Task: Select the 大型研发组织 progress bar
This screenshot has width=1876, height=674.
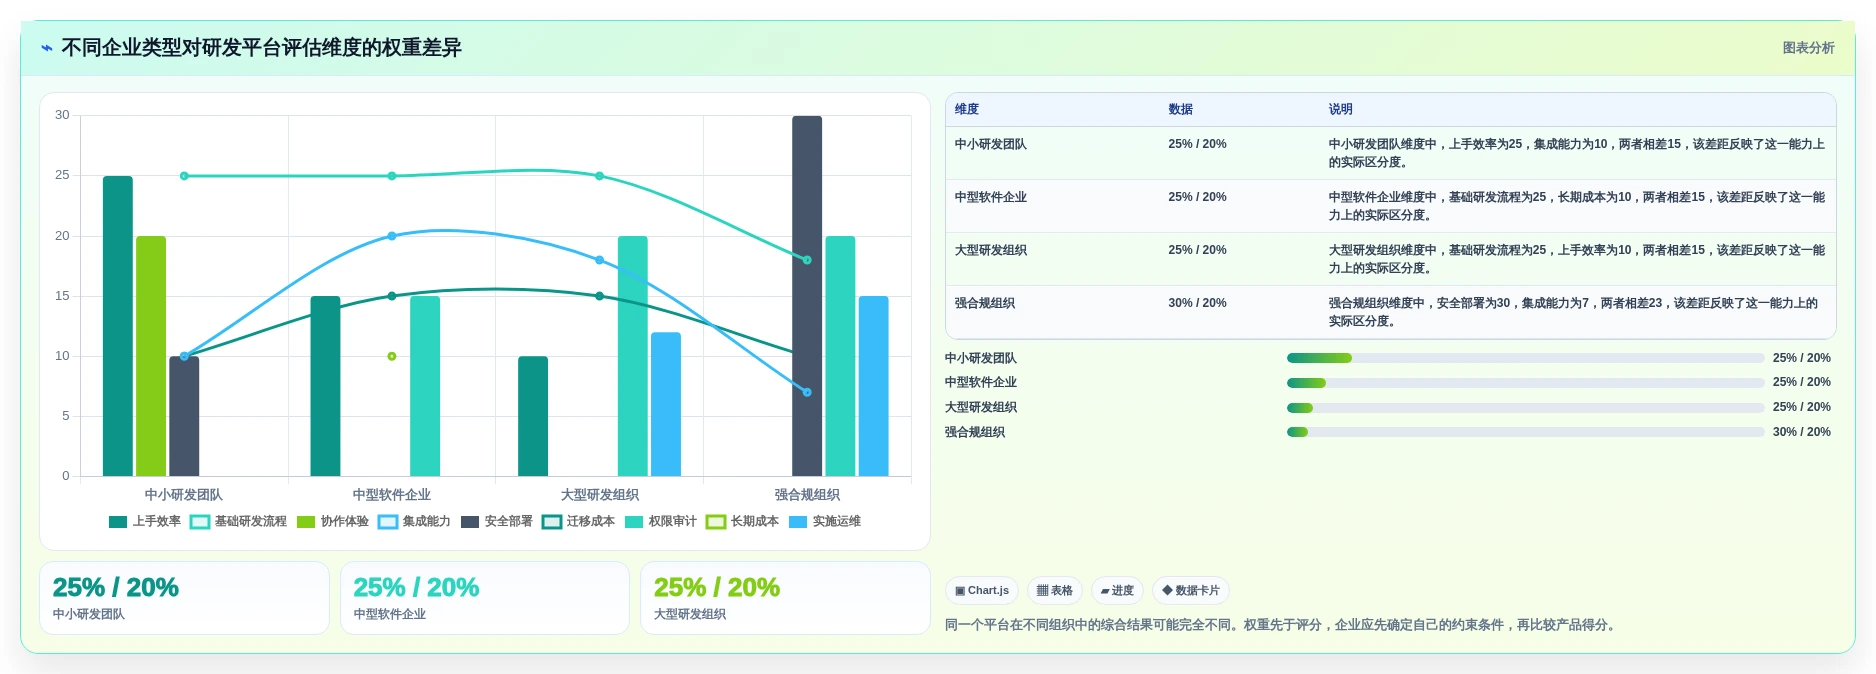Action: coord(1525,408)
